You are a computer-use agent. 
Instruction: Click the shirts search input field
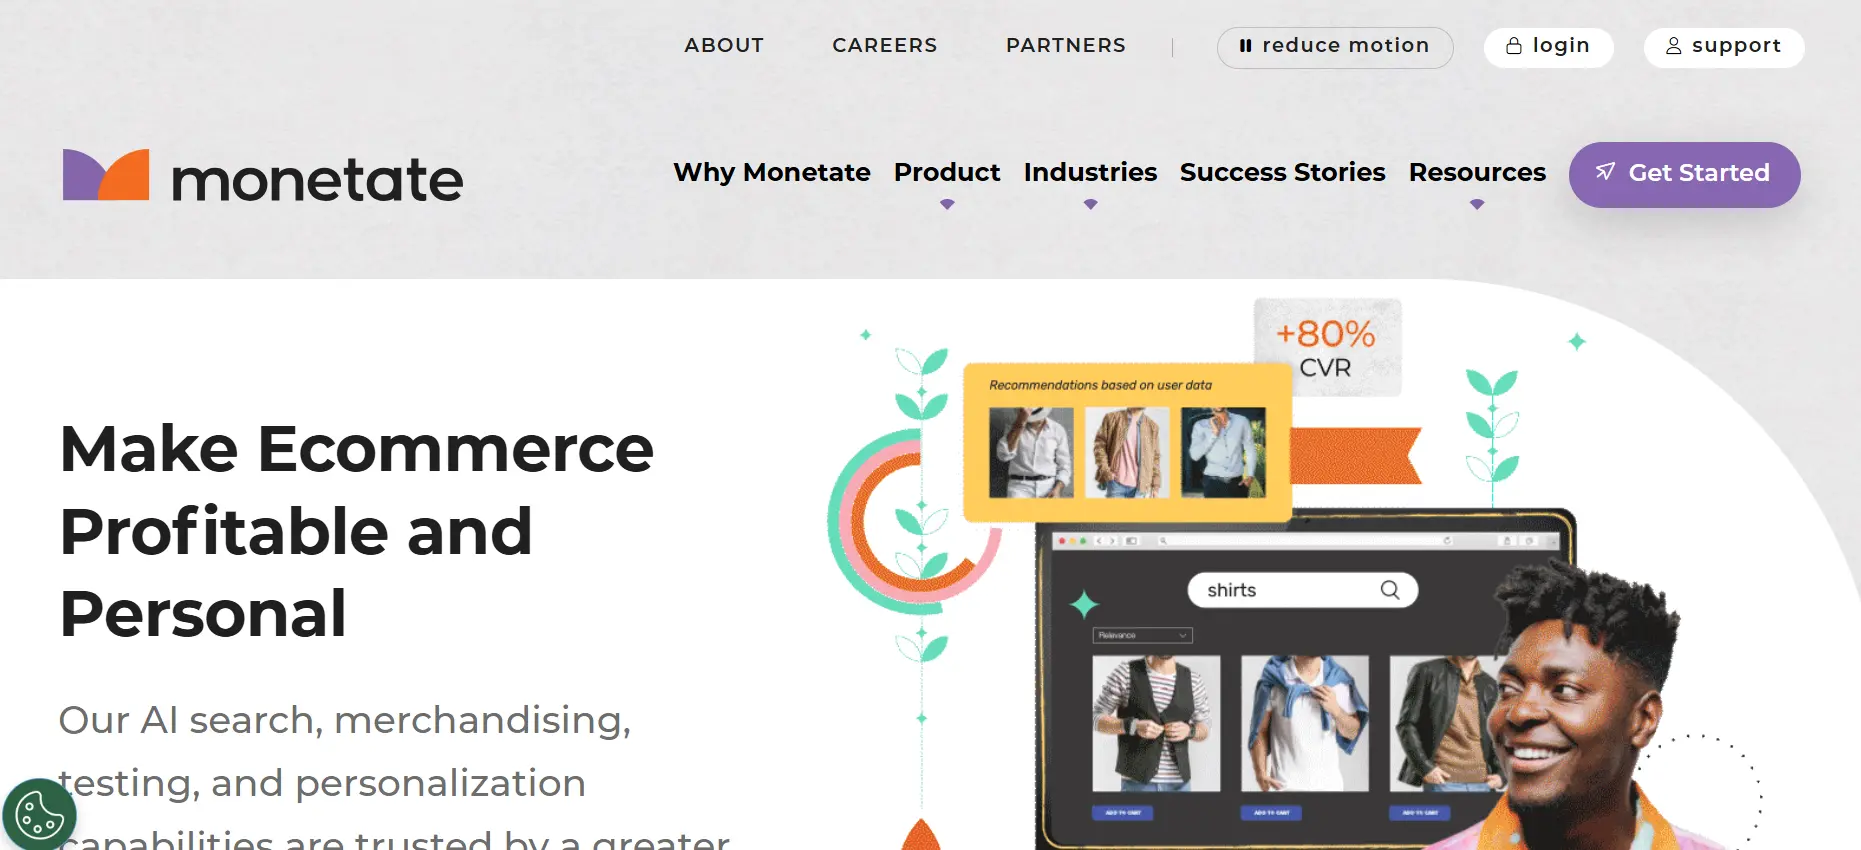[1302, 590]
